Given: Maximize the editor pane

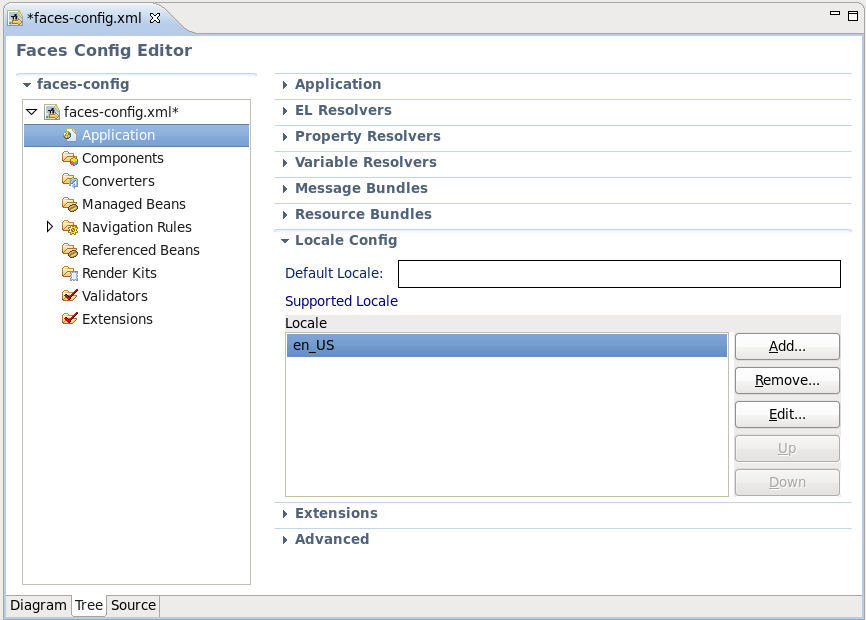Looking at the screenshot, I should click(853, 16).
